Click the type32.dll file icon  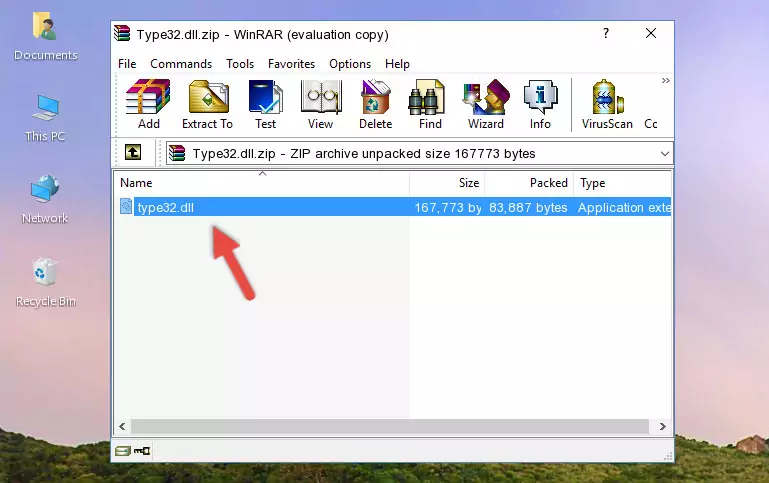tap(126, 206)
